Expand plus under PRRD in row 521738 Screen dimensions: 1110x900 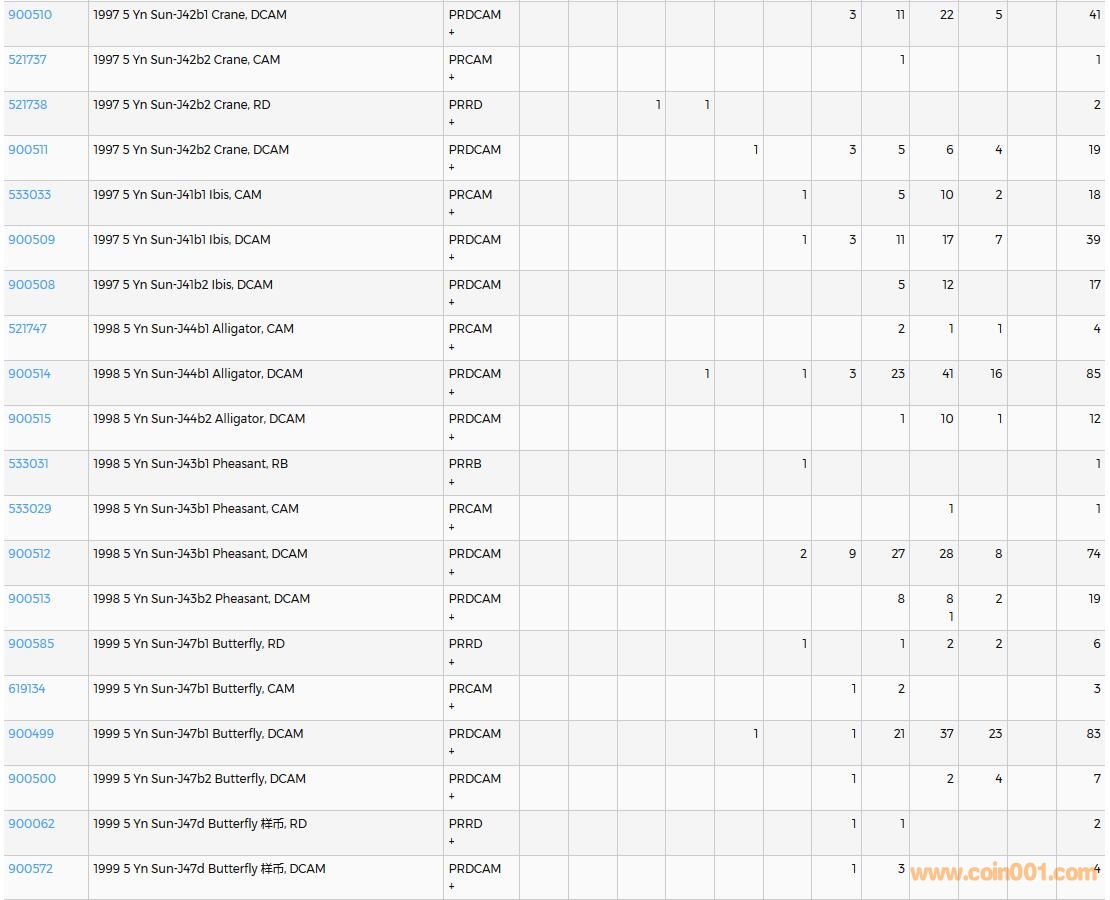click(452, 122)
